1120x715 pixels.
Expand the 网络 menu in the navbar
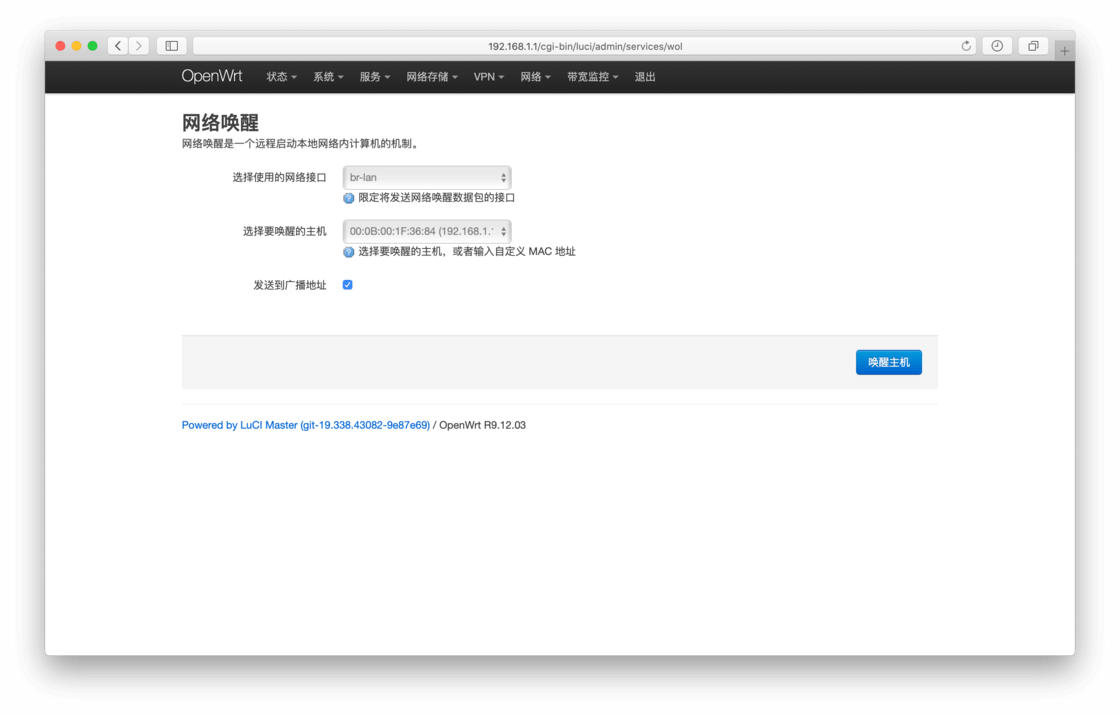pyautogui.click(x=534, y=76)
